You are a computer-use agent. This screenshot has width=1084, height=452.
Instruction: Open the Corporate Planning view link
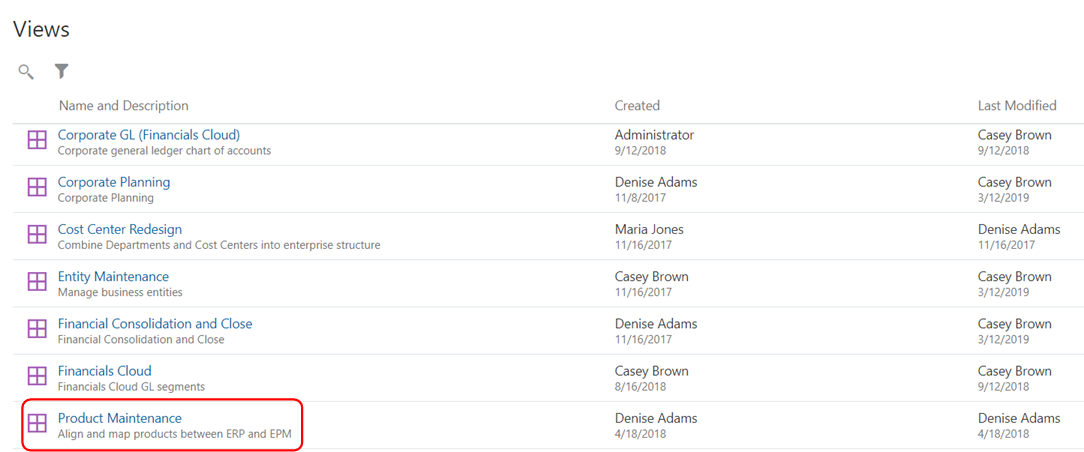[114, 182]
